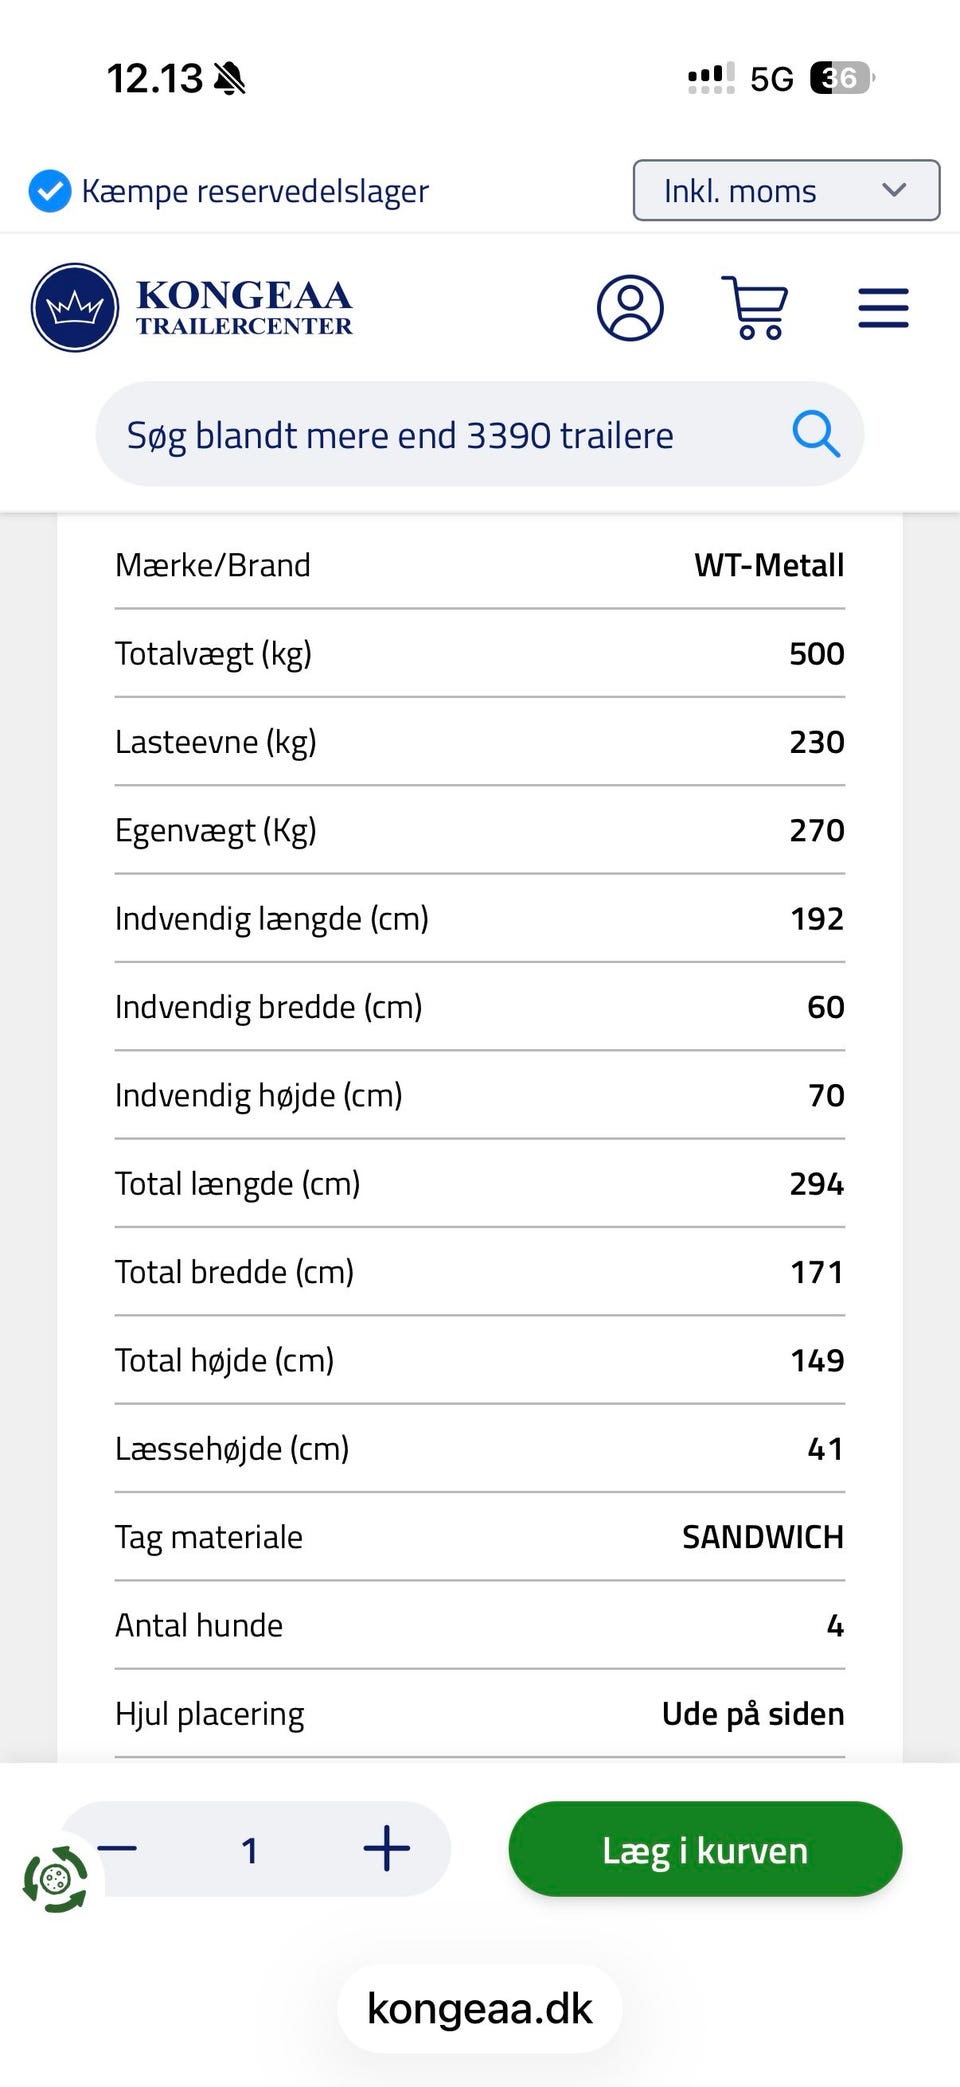Expand the Inkl. moms dropdown
960x2087 pixels.
coord(786,190)
